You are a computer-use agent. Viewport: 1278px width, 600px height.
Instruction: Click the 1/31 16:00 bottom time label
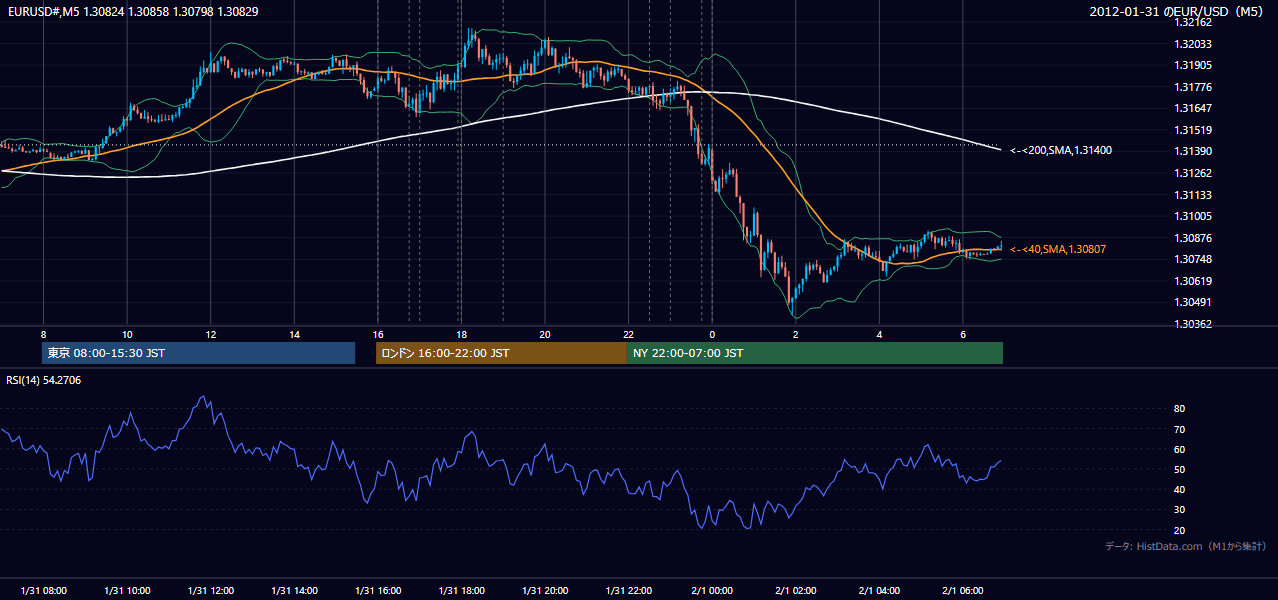(378, 591)
